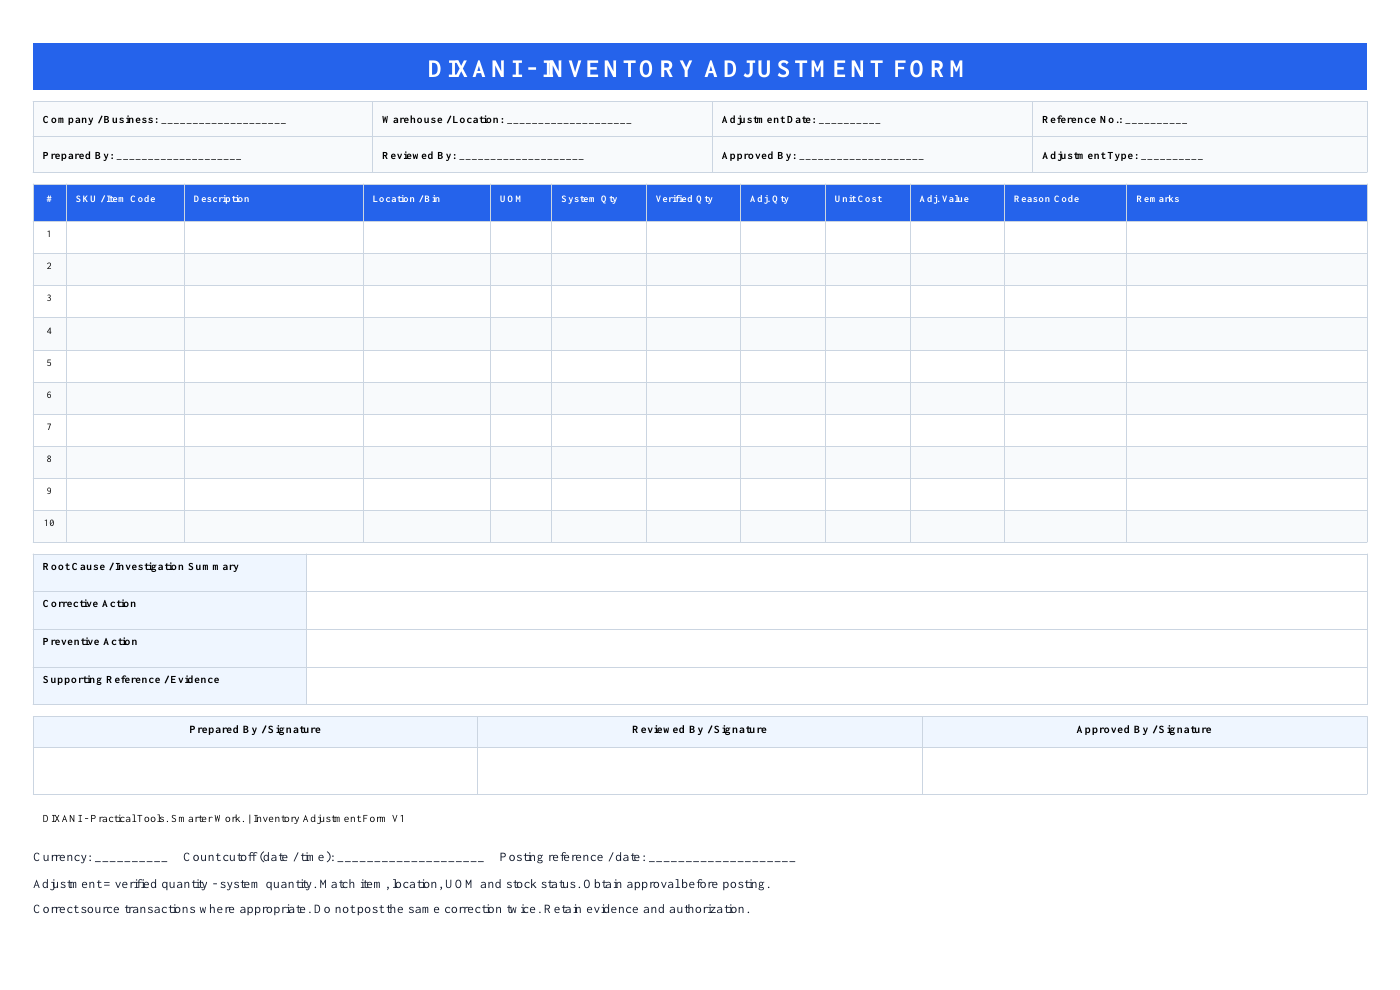Click the Approved By header blank field
Screen dimensions: 1400x990
pos(861,158)
